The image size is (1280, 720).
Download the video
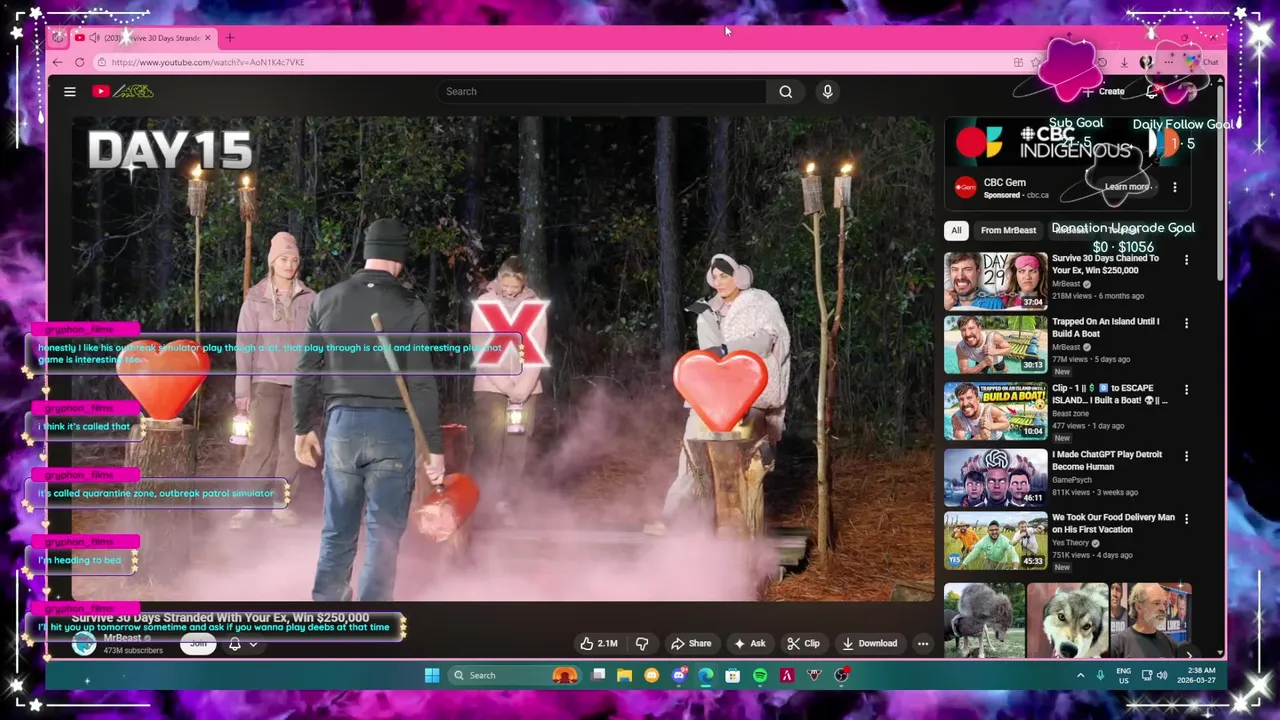coord(870,643)
